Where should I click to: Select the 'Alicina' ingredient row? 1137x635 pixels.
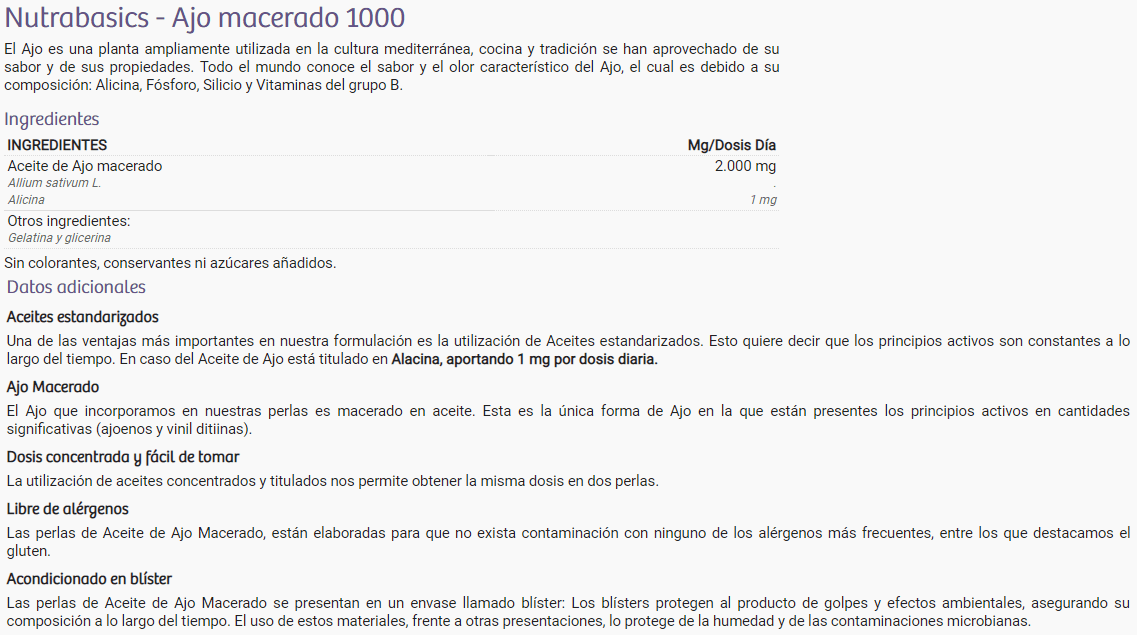click(392, 199)
